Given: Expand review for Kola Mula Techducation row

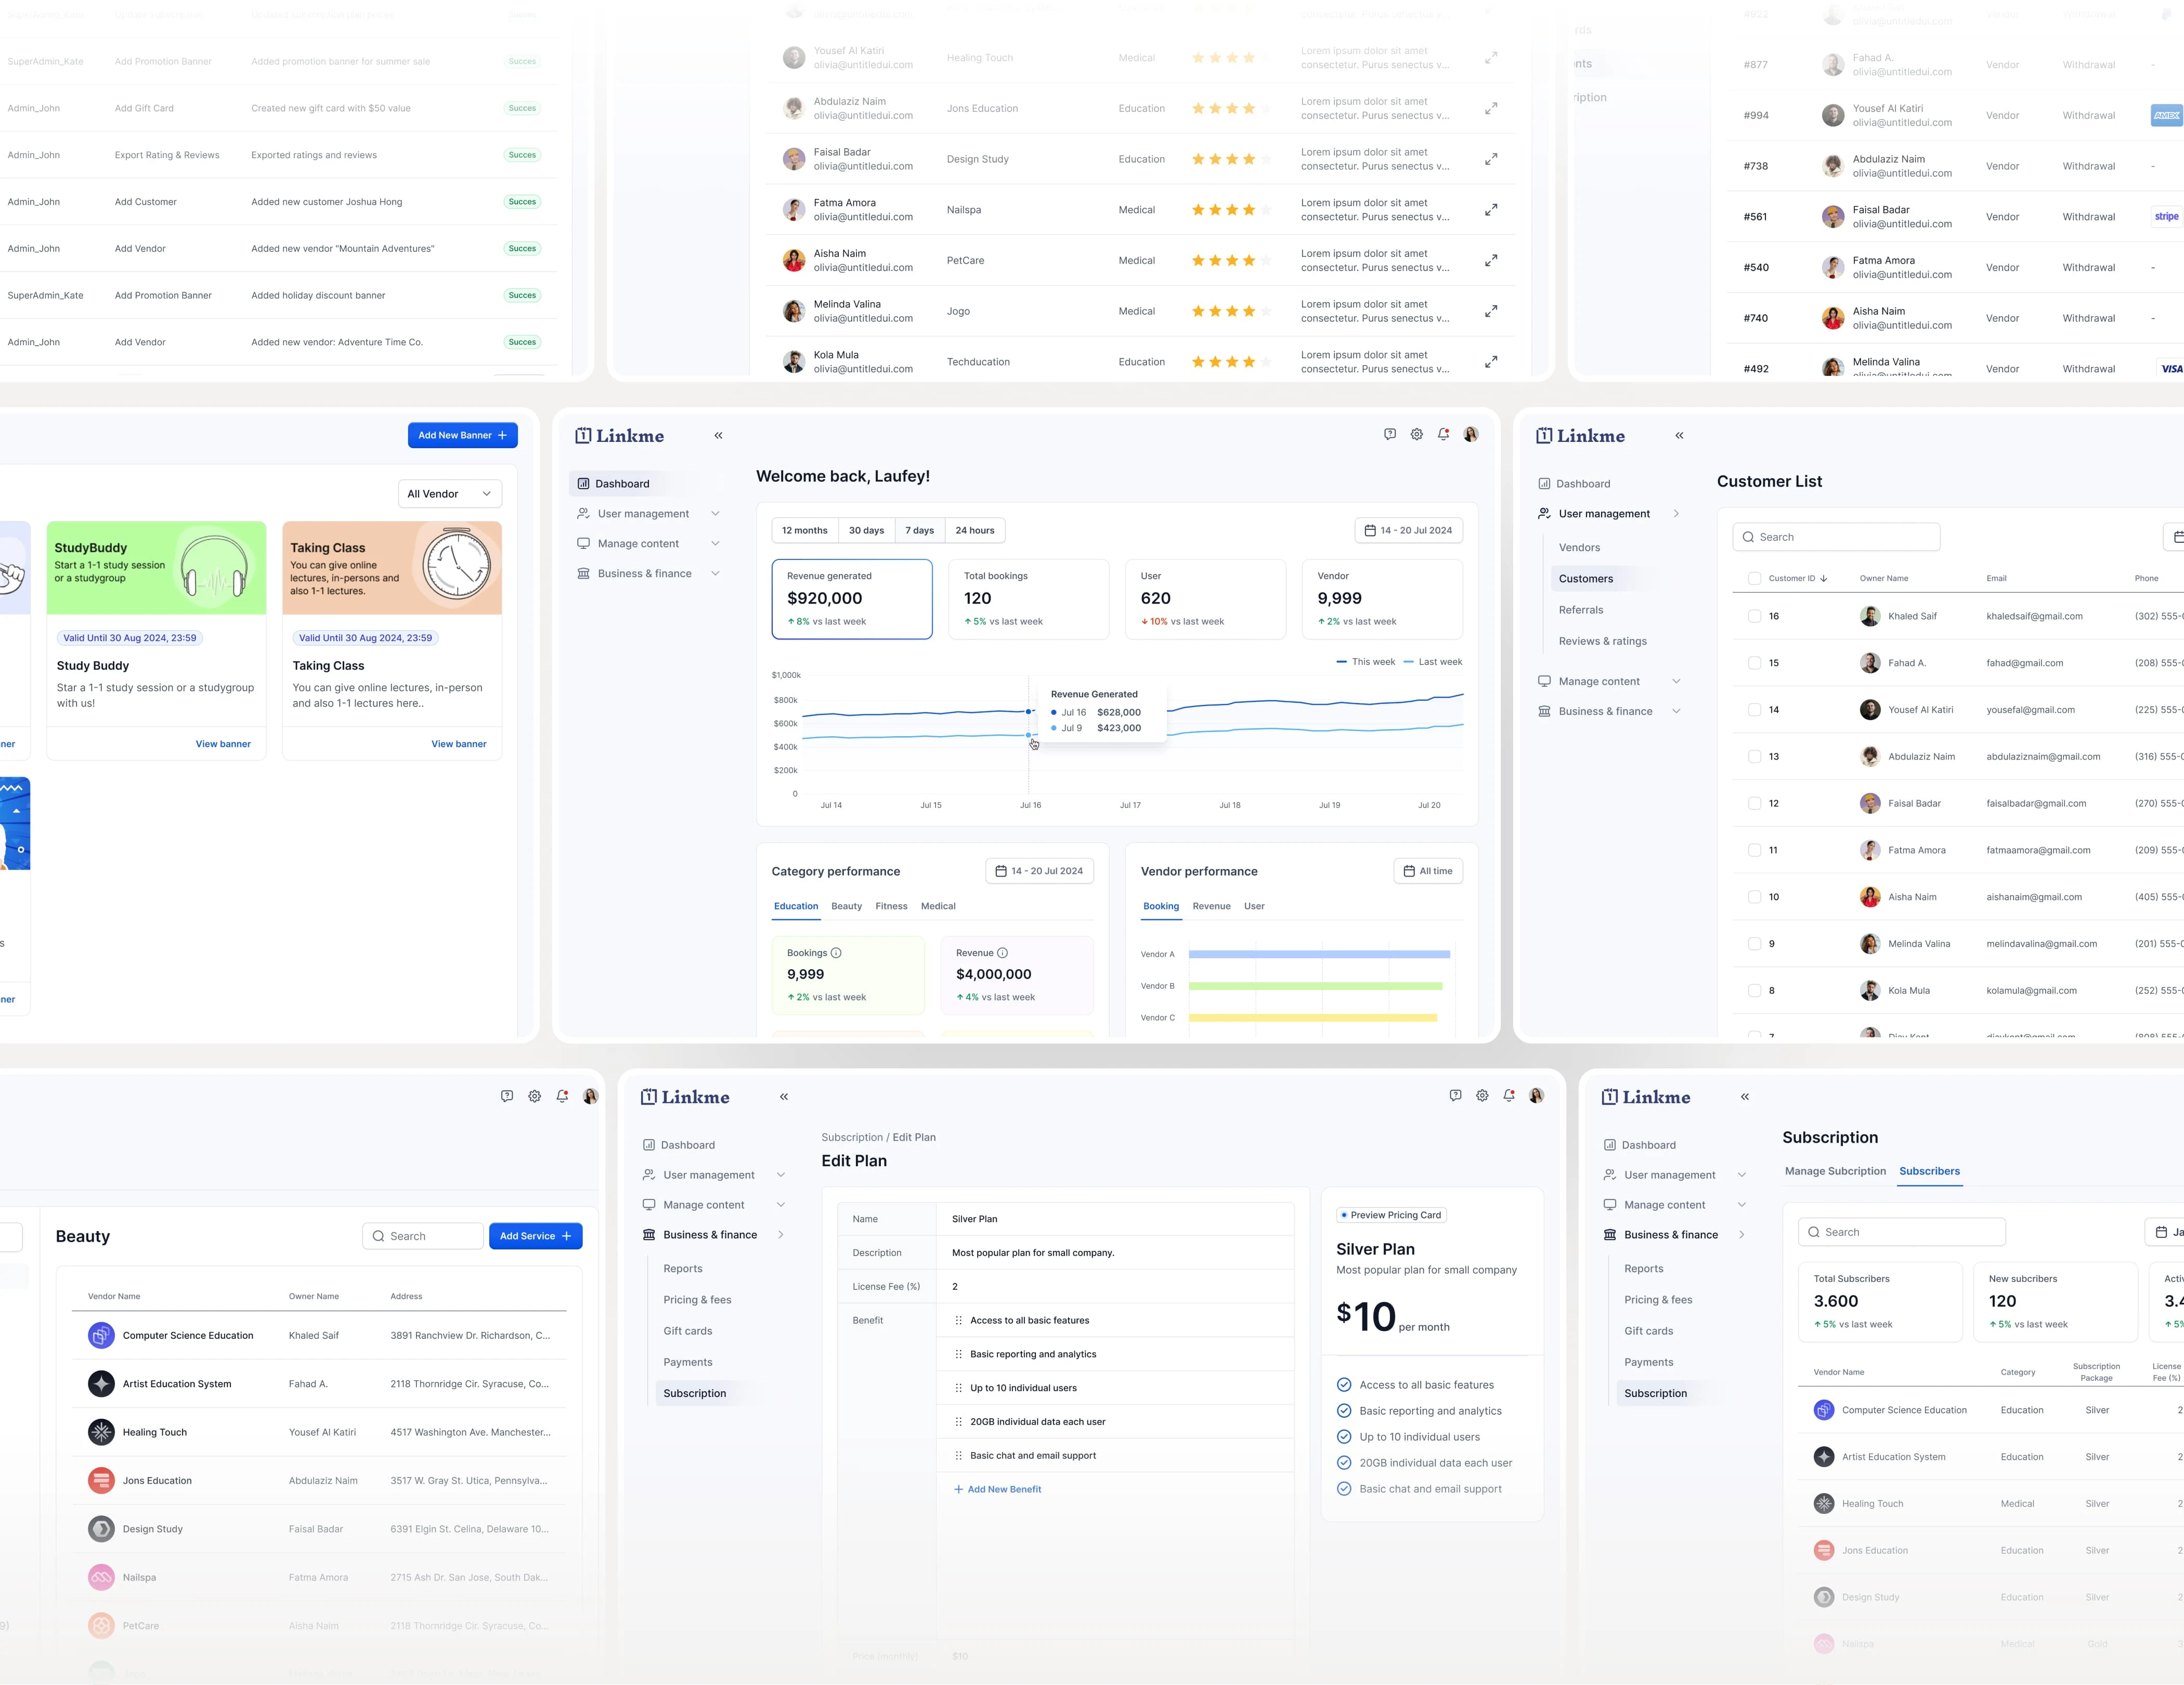Looking at the screenshot, I should pos(1491,362).
